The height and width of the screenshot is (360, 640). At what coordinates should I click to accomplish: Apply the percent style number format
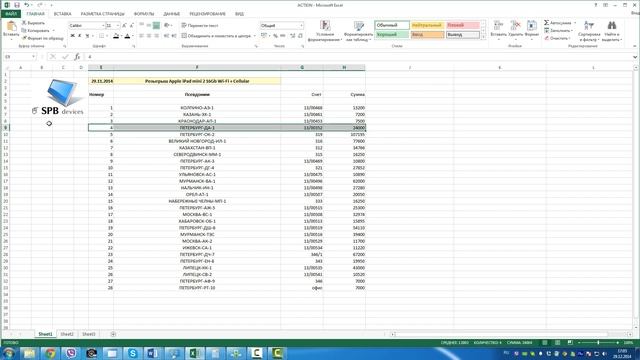coord(276,36)
